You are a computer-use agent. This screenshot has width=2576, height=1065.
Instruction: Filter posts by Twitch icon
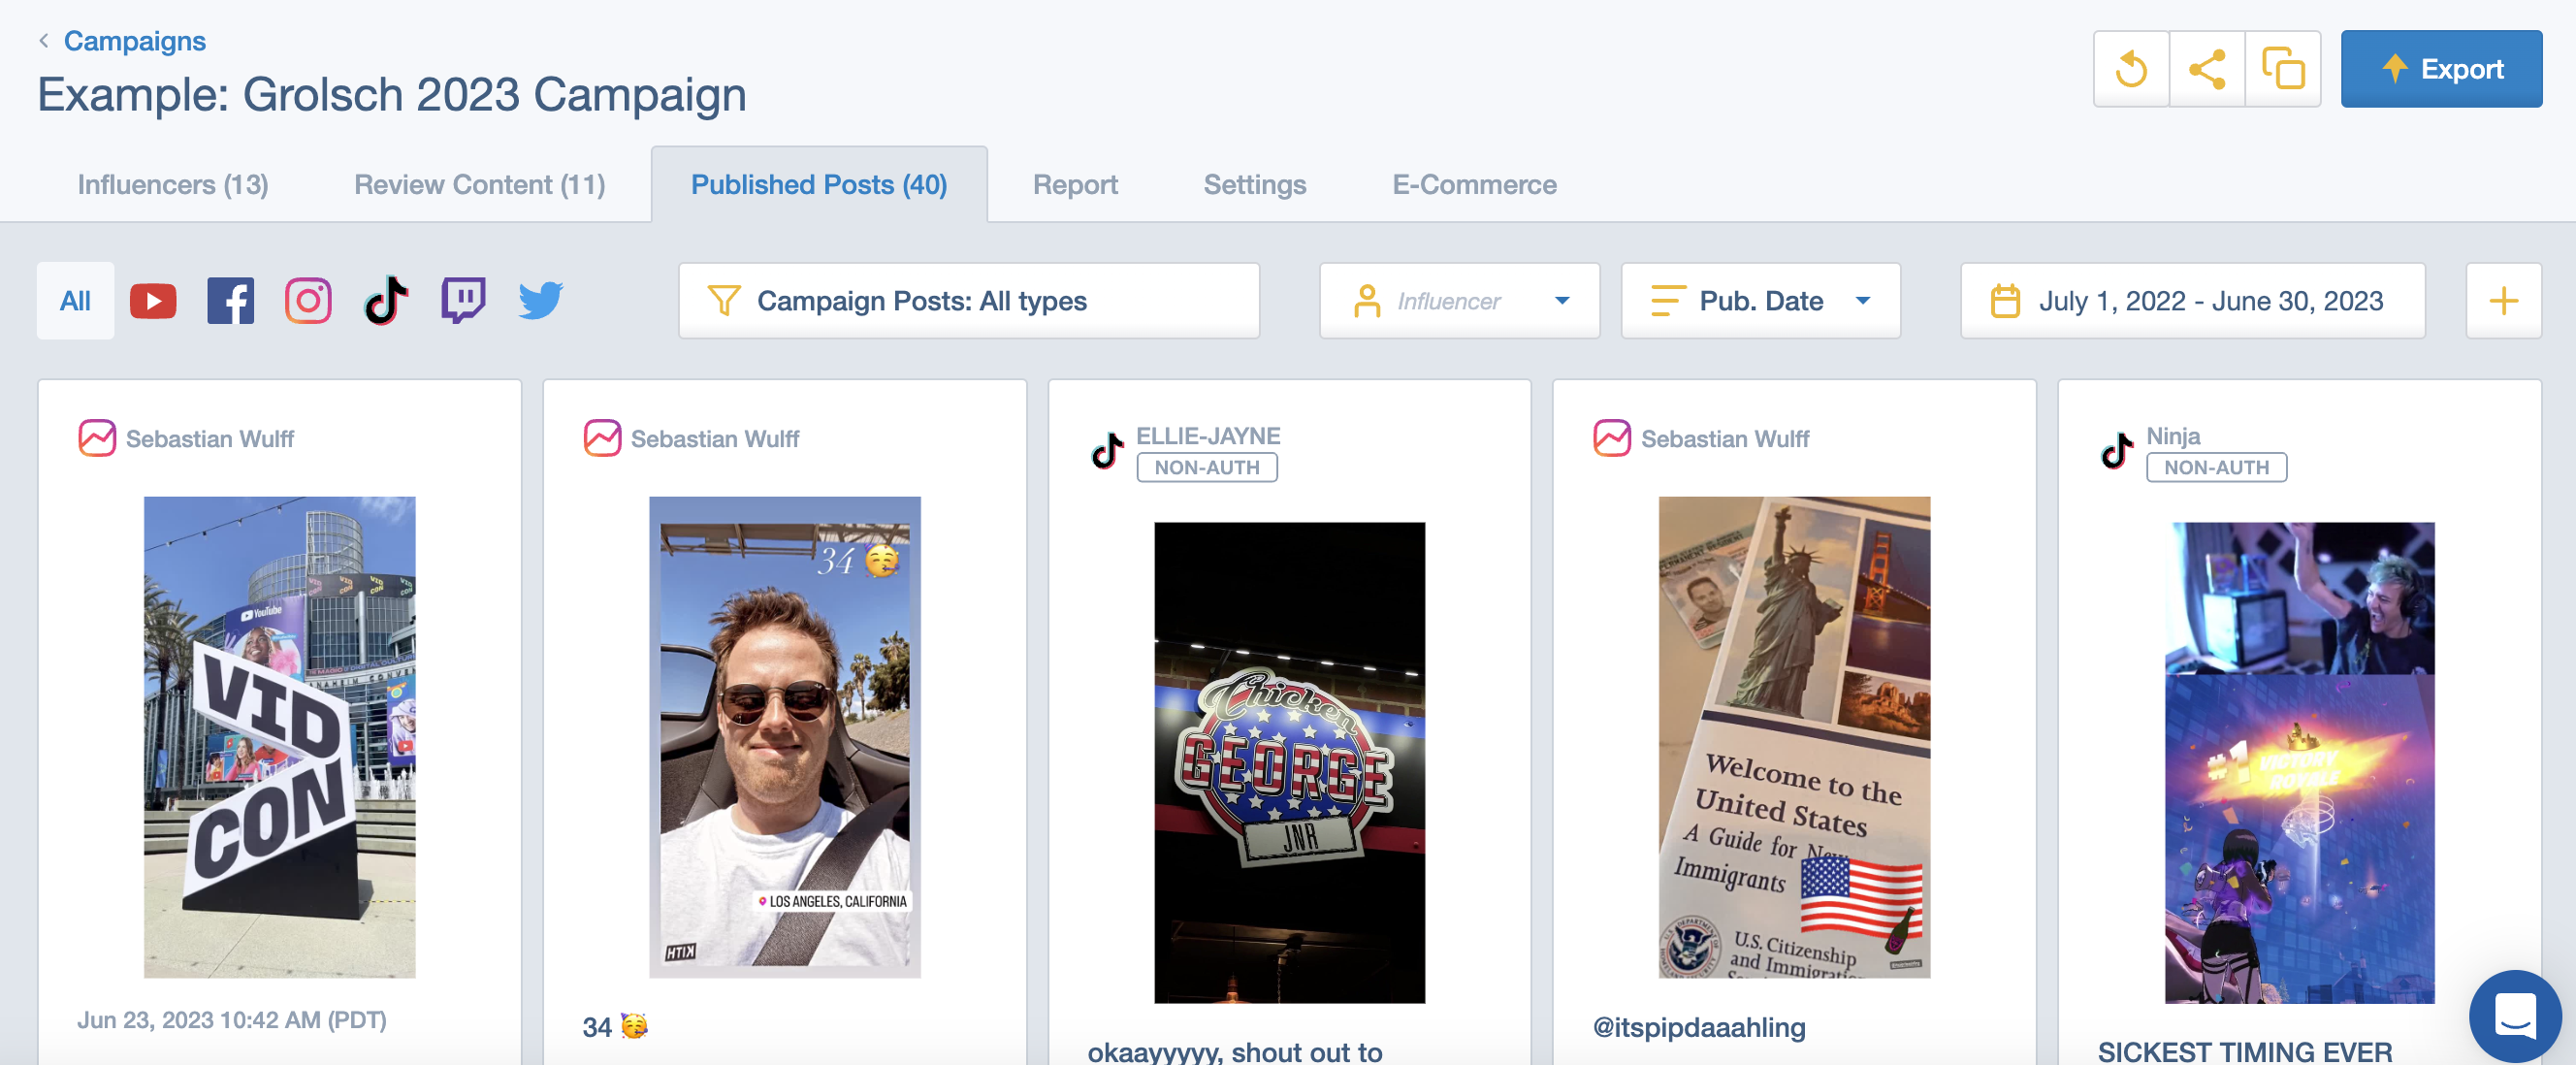(463, 301)
